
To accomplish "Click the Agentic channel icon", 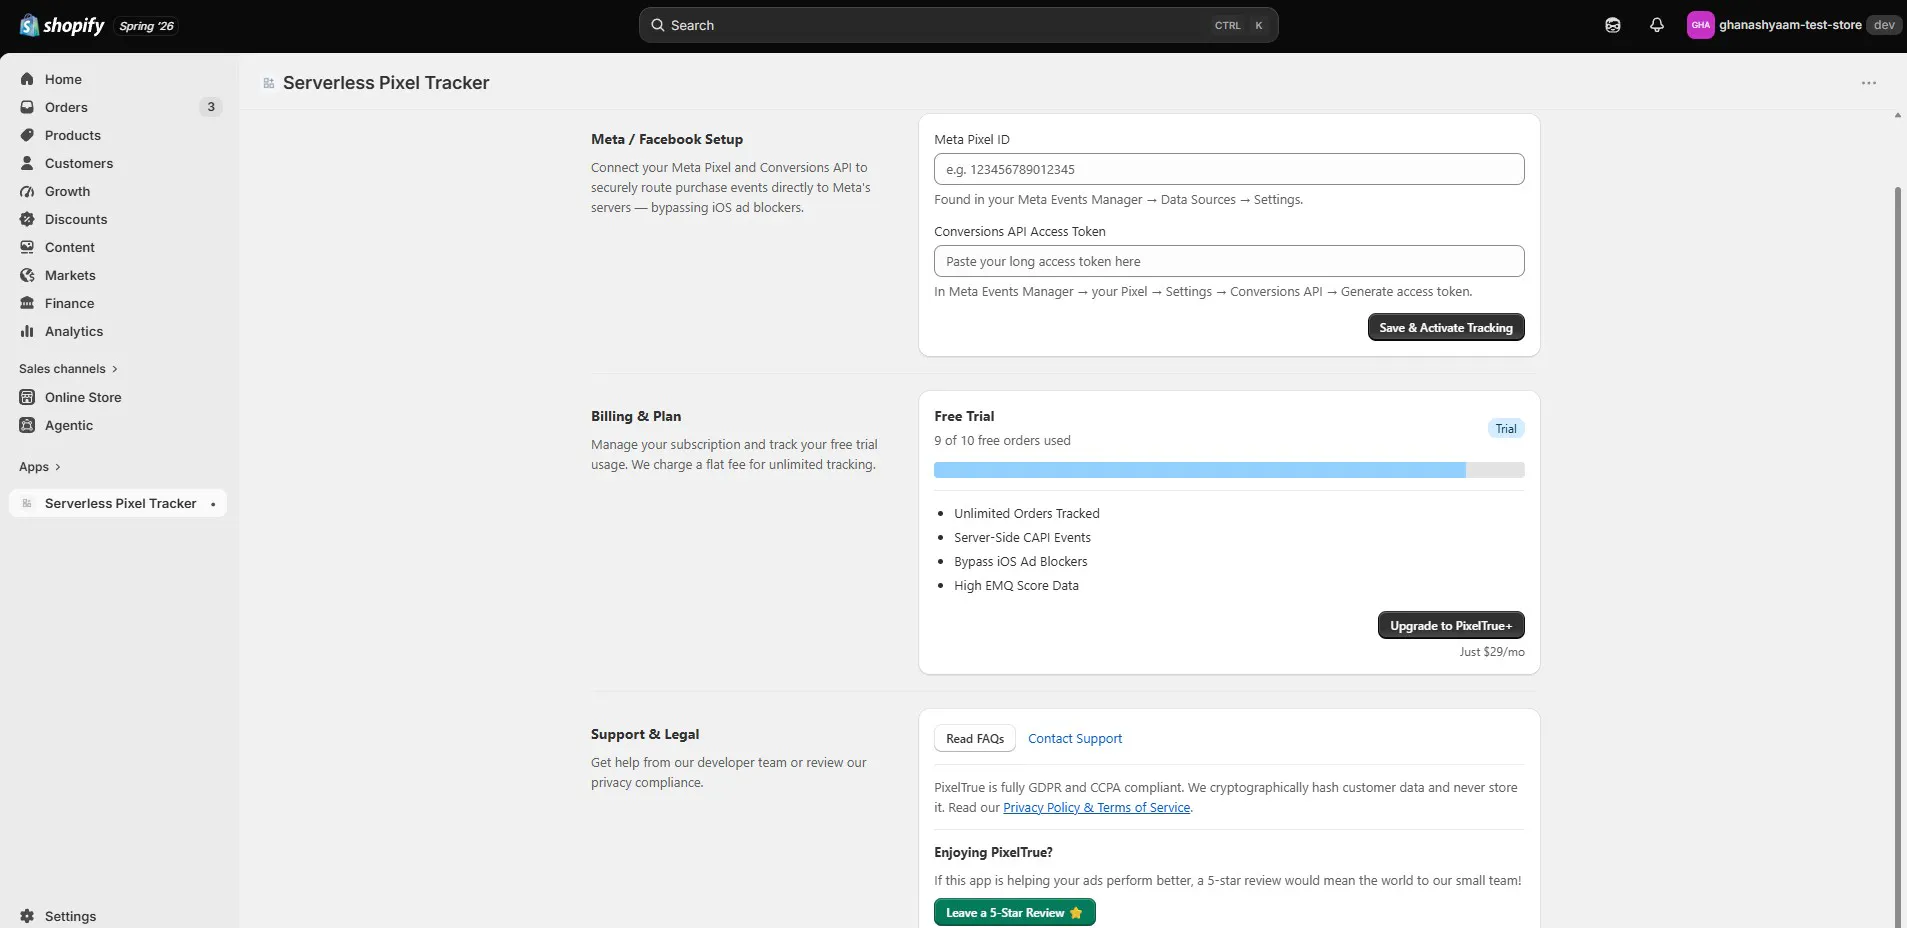I will (27, 425).
